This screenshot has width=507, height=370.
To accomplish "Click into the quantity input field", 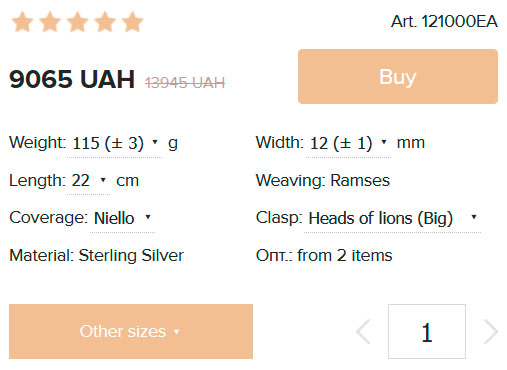I will [x=427, y=332].
